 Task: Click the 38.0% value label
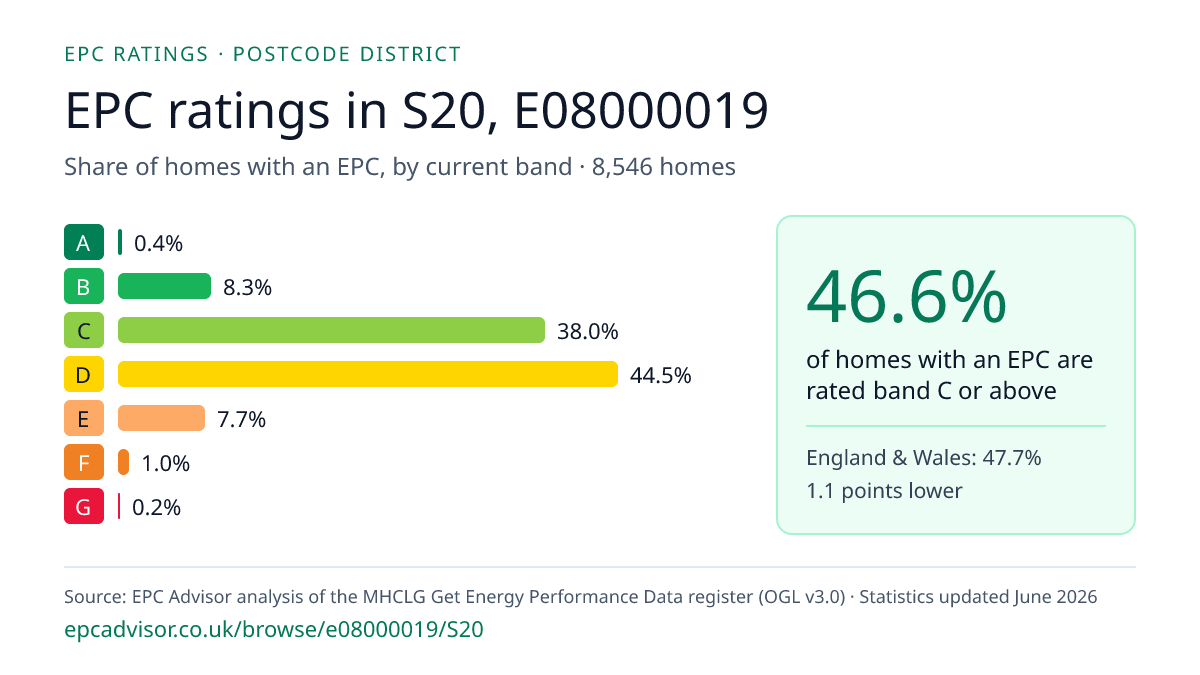coord(588,331)
